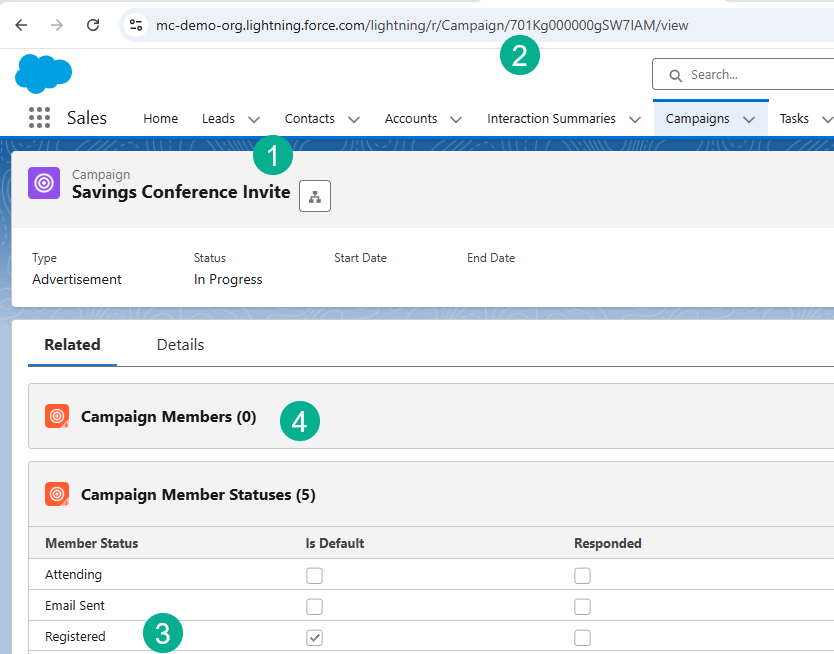Screen dimensions: 834x654
Task: Click the purple Campaign record icon
Action: (44, 183)
